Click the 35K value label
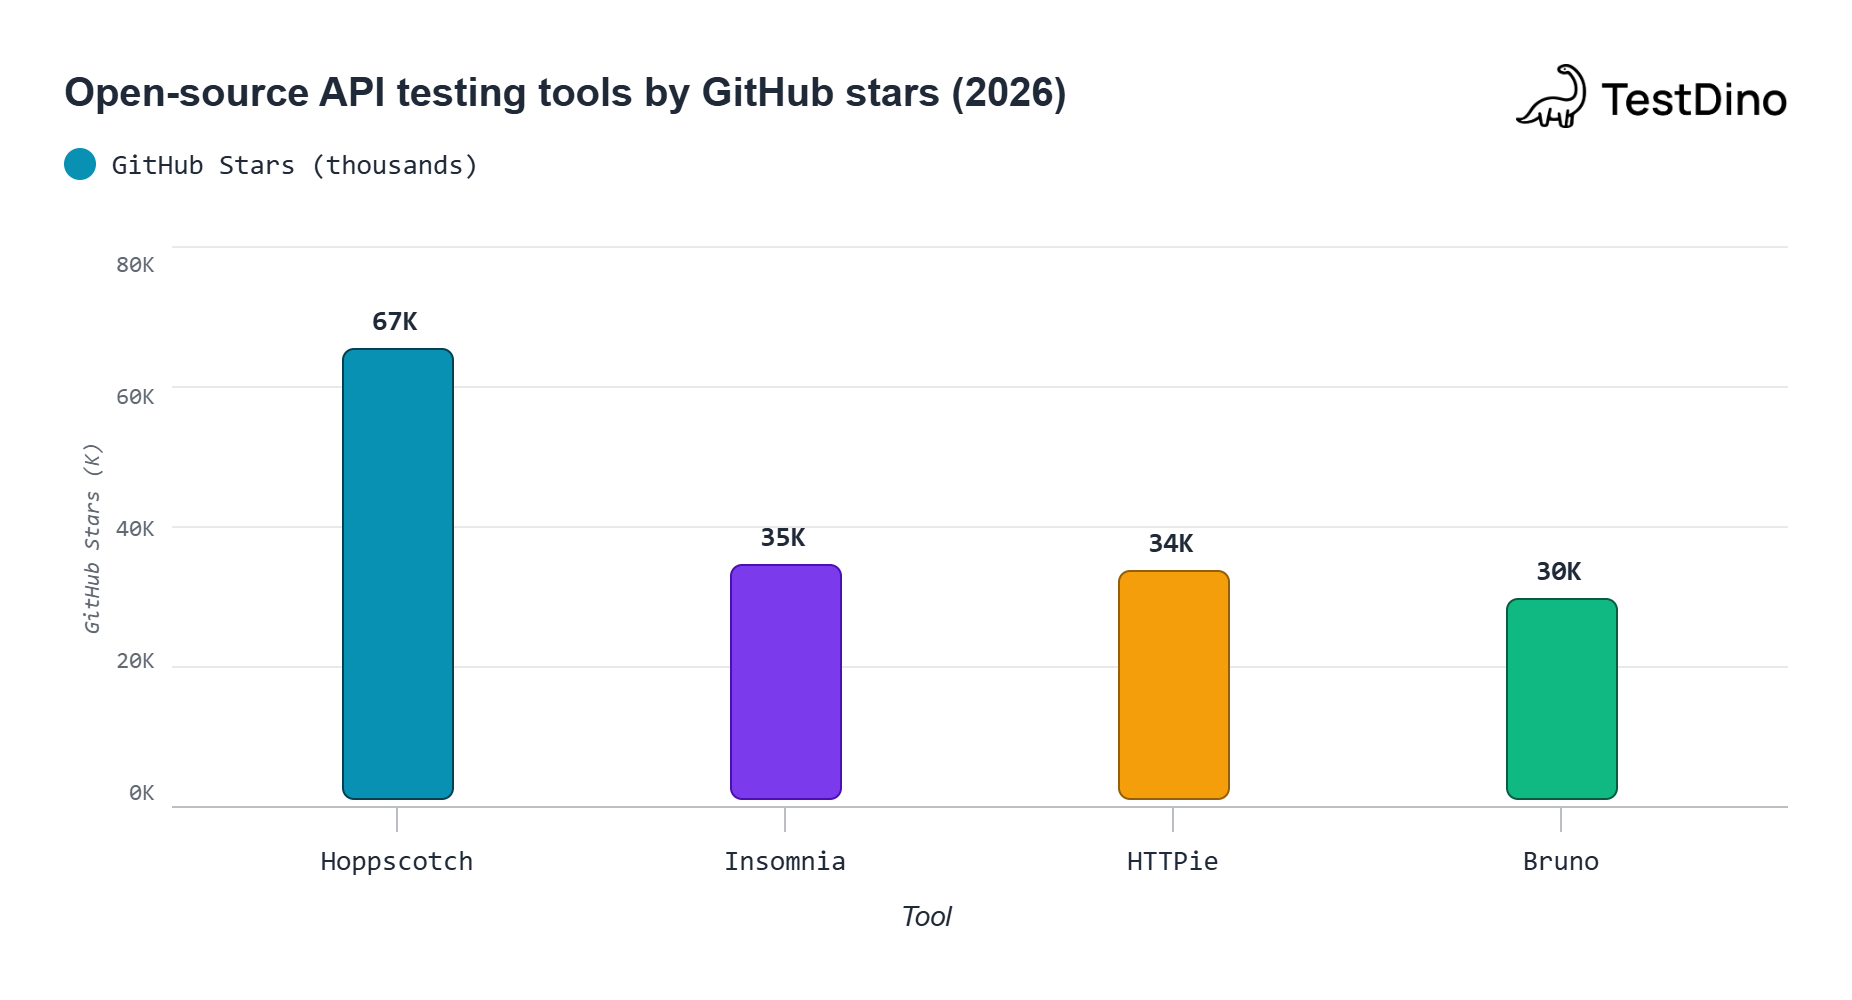This screenshot has height=1000, width=1852. pos(783,538)
